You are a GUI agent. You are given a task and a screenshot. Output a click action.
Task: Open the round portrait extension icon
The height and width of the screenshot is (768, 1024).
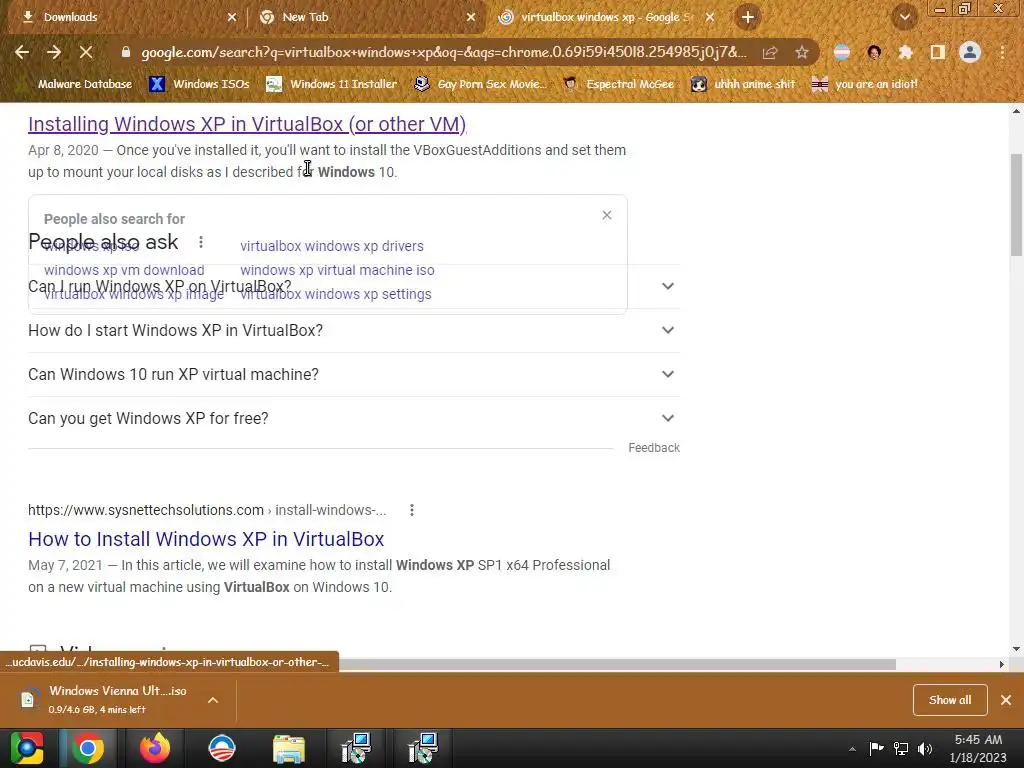pyautogui.click(x=874, y=52)
